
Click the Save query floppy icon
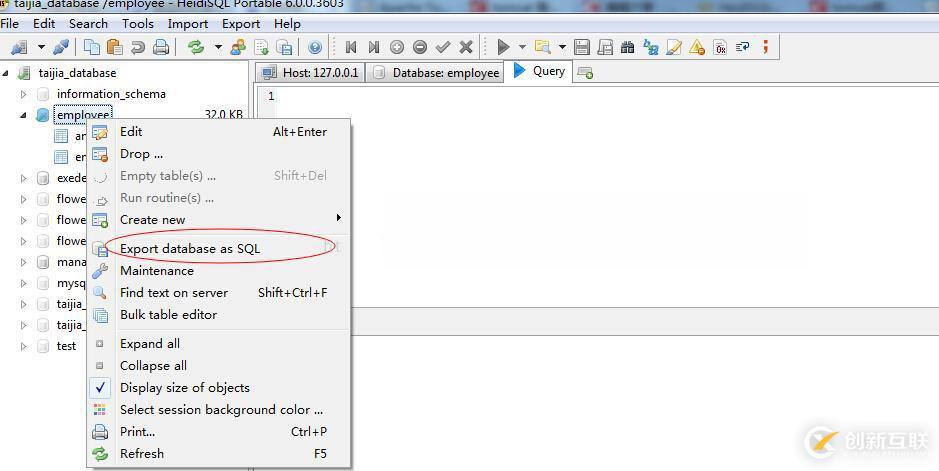582,47
